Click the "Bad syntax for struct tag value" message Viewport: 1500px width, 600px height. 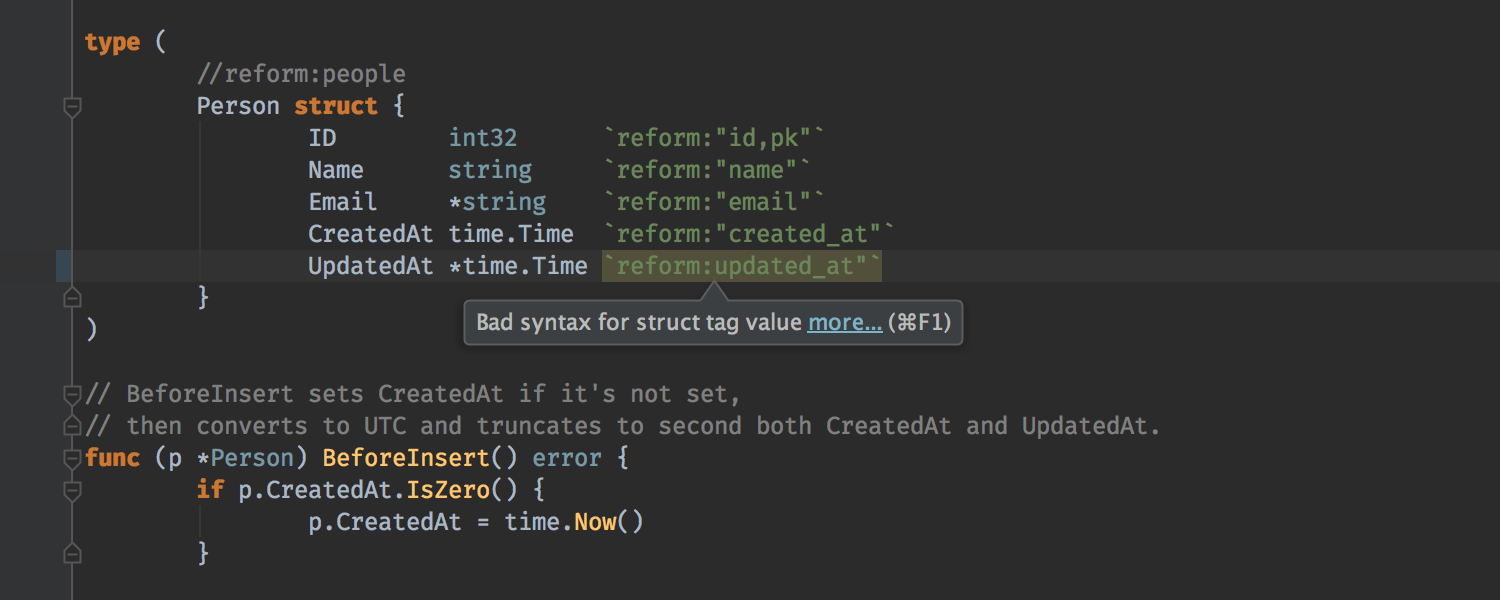click(639, 322)
